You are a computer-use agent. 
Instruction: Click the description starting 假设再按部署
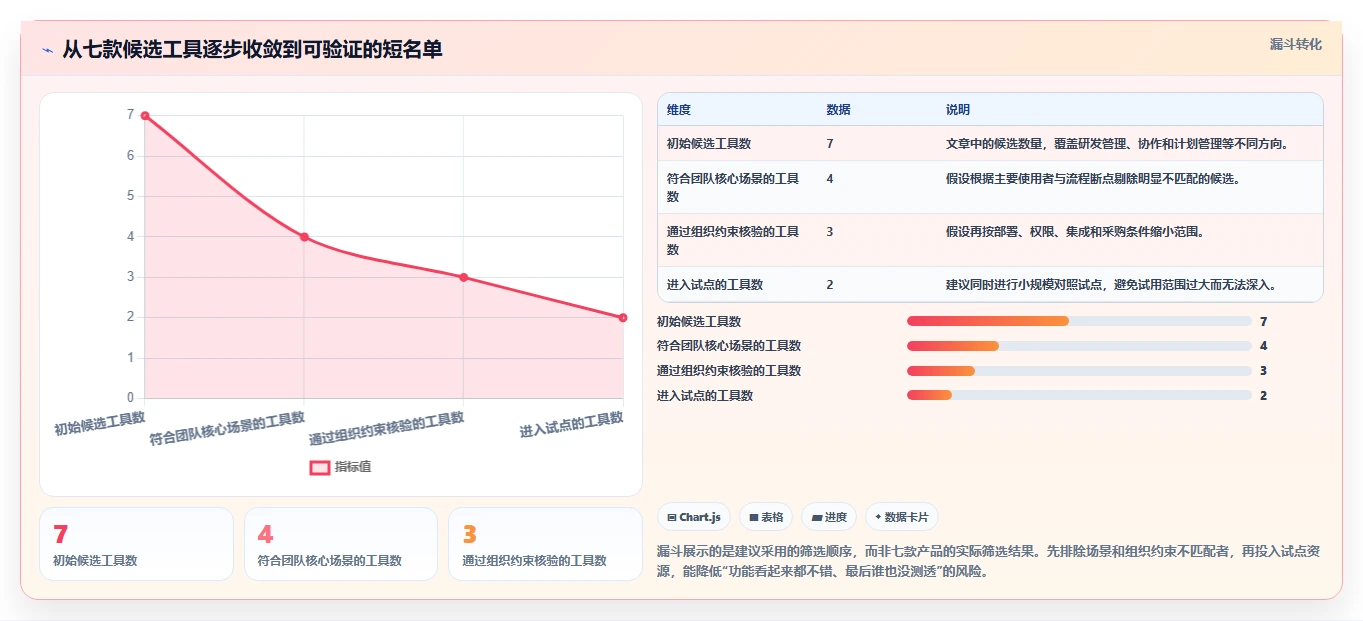(1074, 231)
